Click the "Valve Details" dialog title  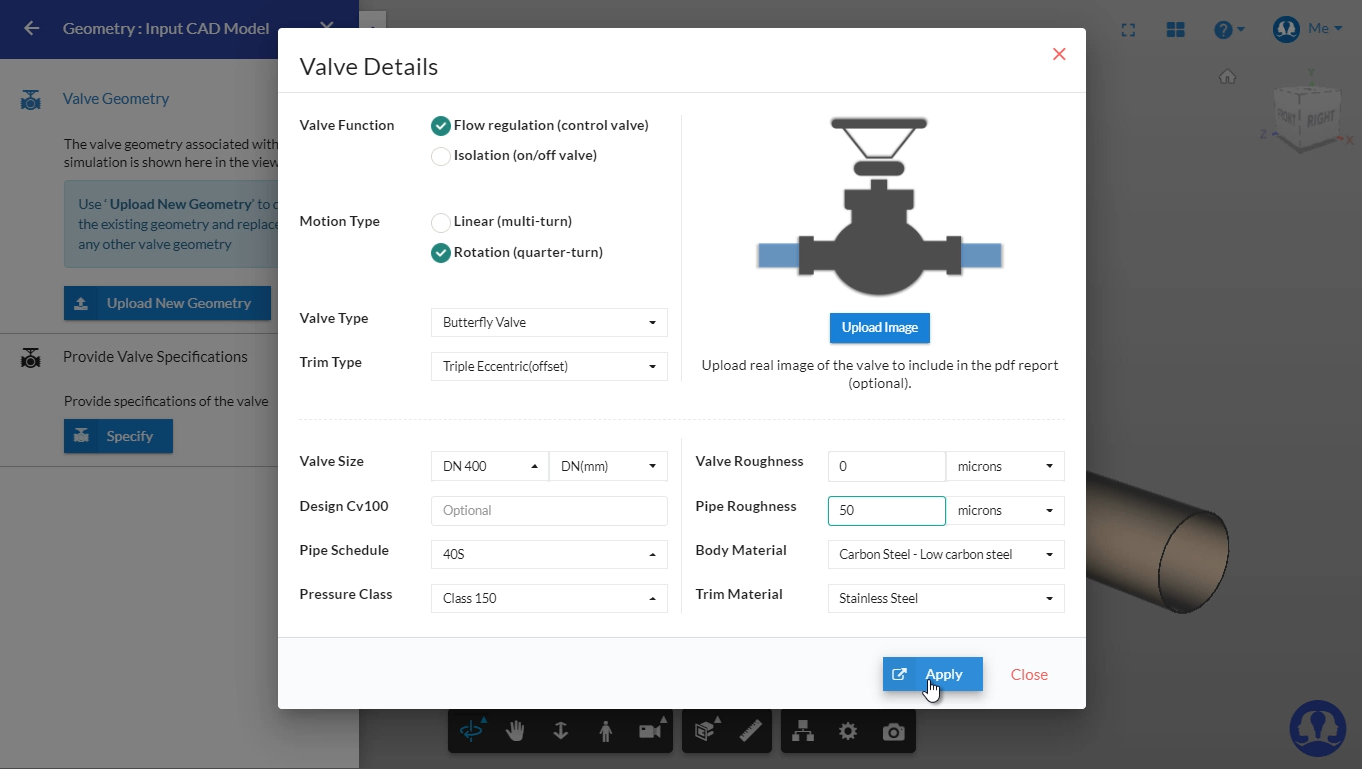coord(369,67)
